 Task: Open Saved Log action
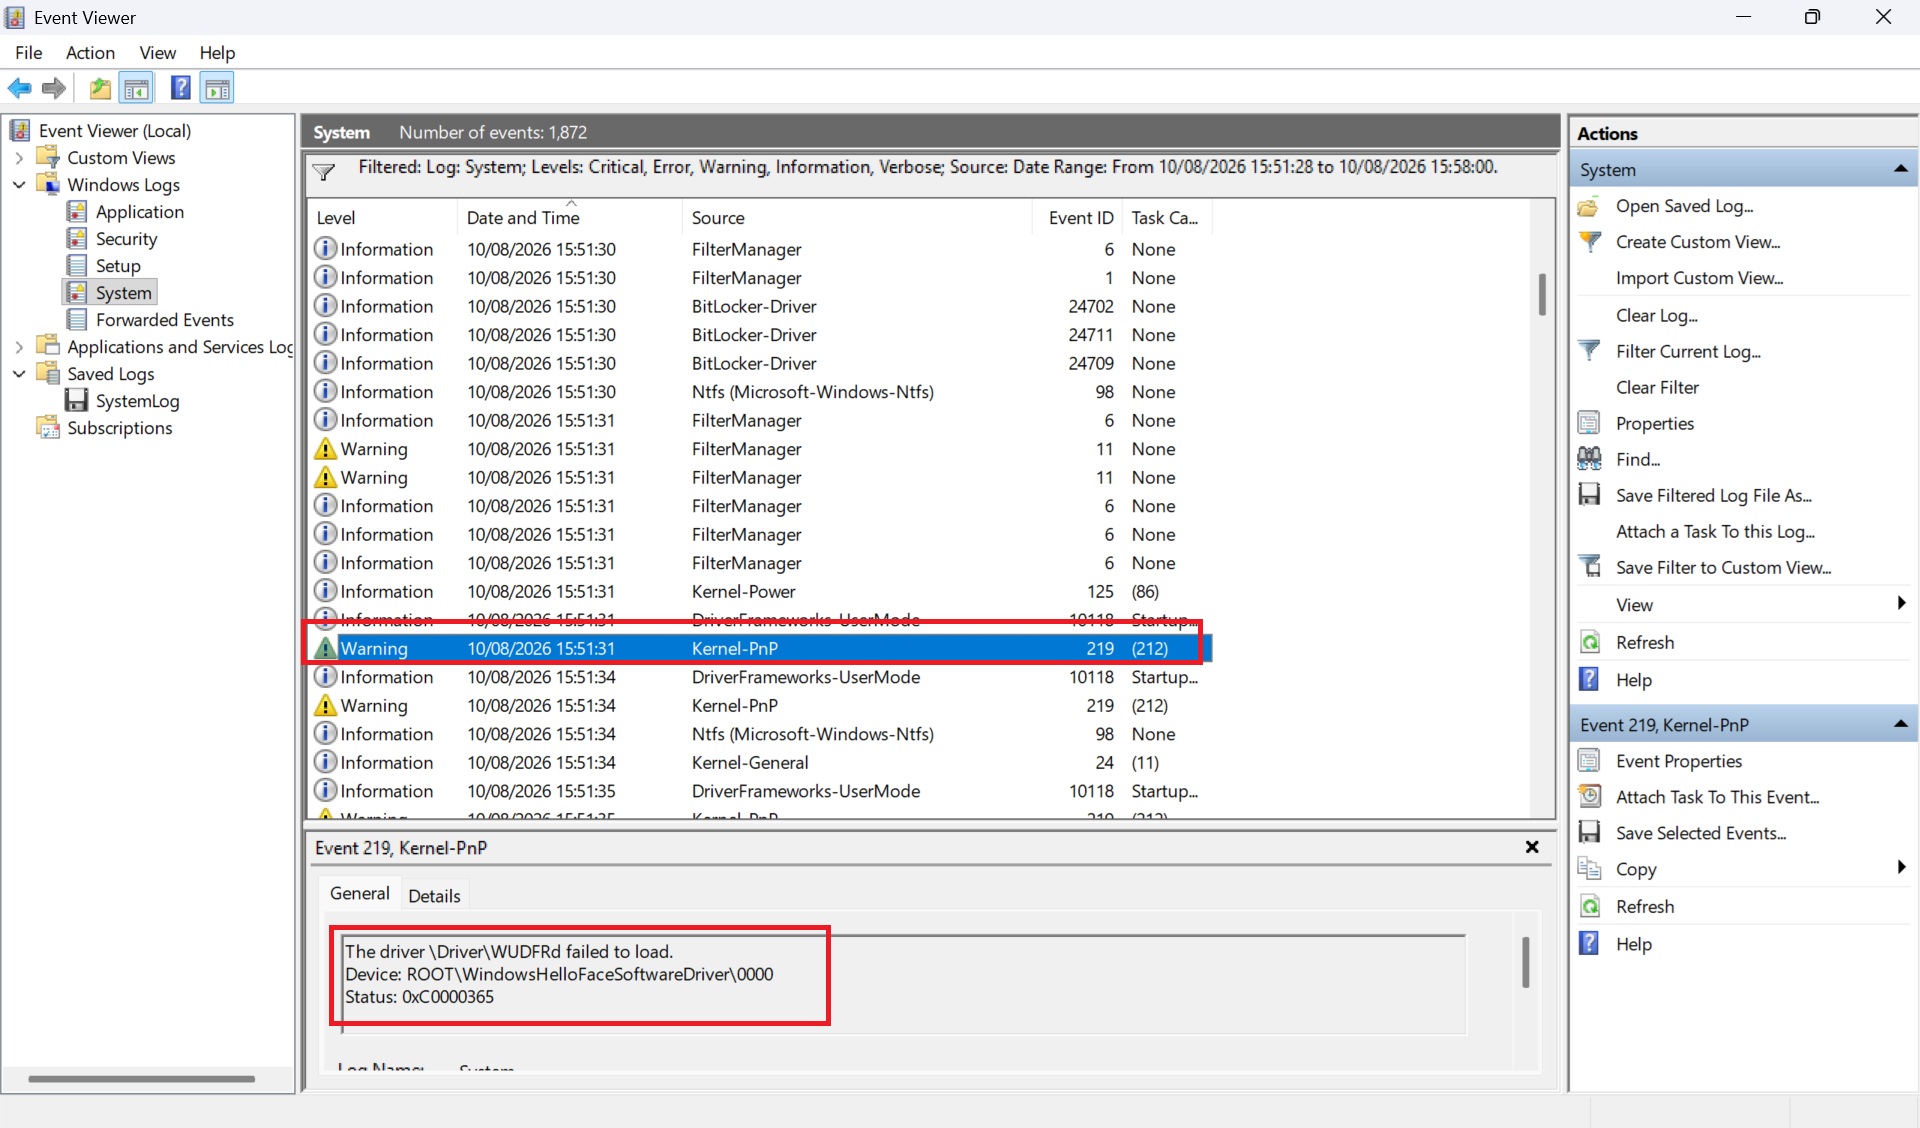pos(1684,206)
